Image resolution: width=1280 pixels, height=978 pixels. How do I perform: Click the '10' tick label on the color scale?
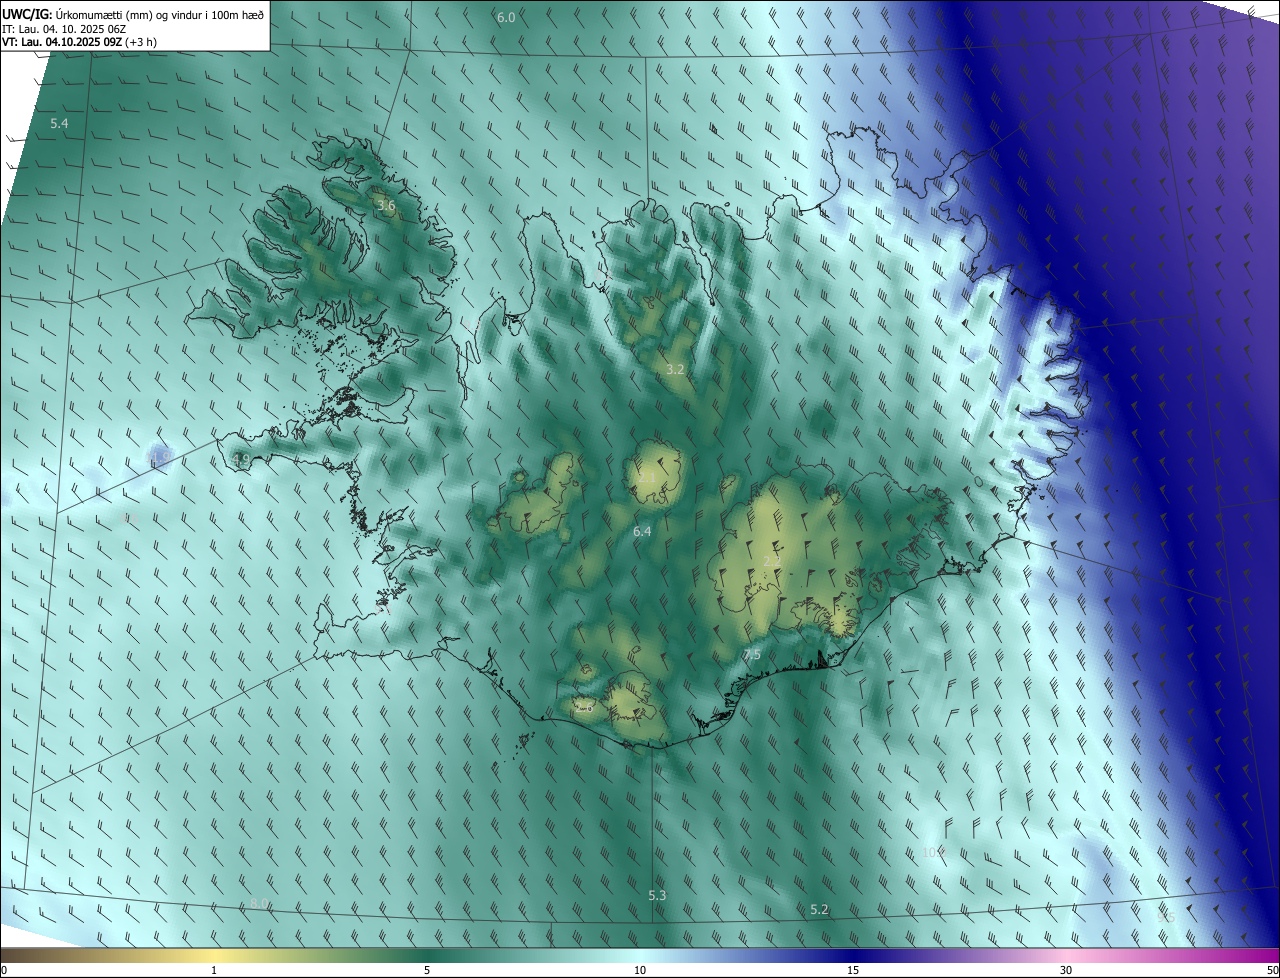tap(640, 970)
